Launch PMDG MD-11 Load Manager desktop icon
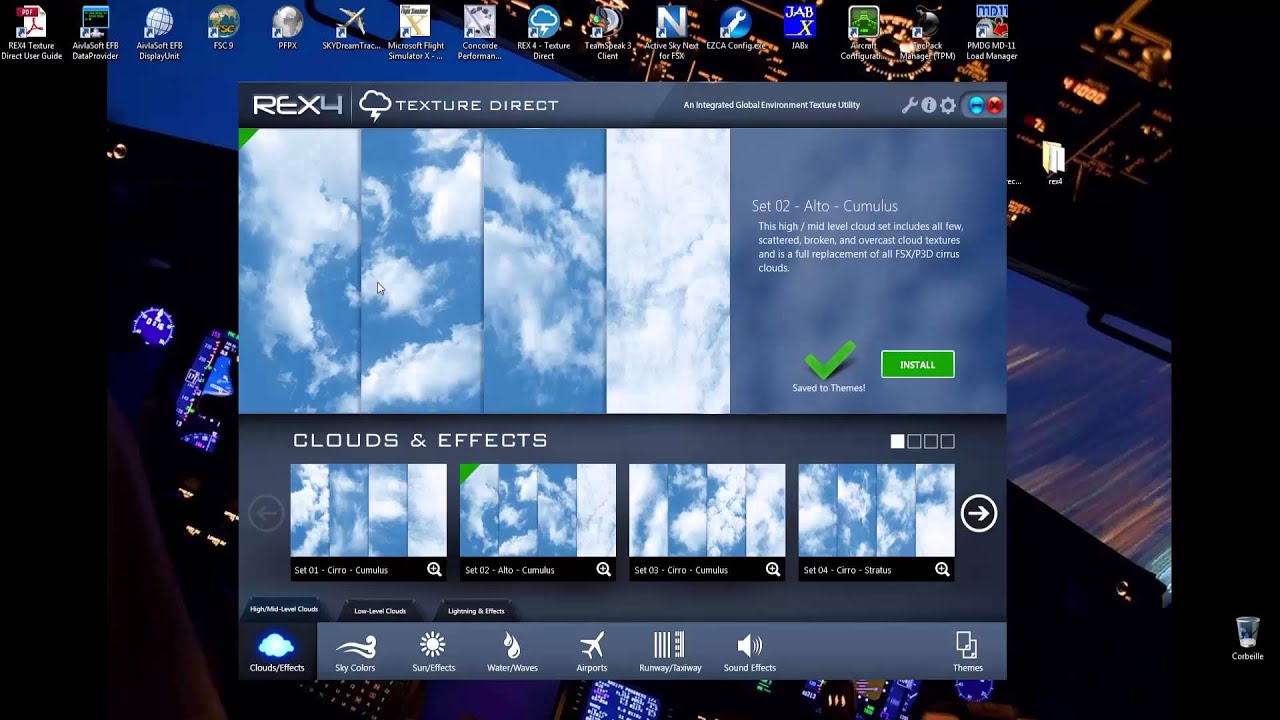This screenshot has height=720, width=1280. tap(991, 33)
